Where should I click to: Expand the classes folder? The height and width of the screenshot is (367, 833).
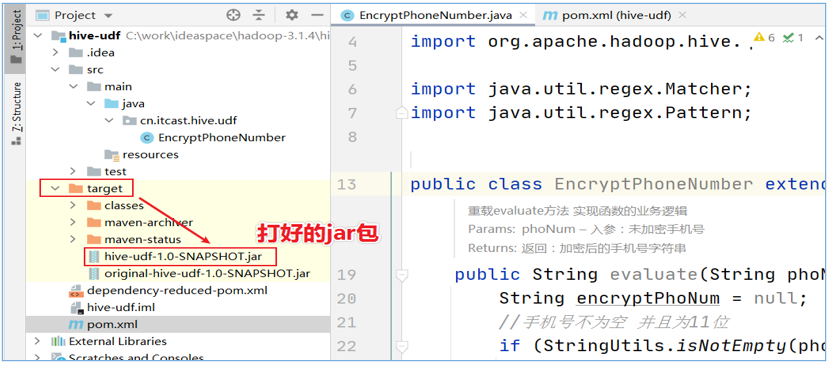click(x=73, y=205)
